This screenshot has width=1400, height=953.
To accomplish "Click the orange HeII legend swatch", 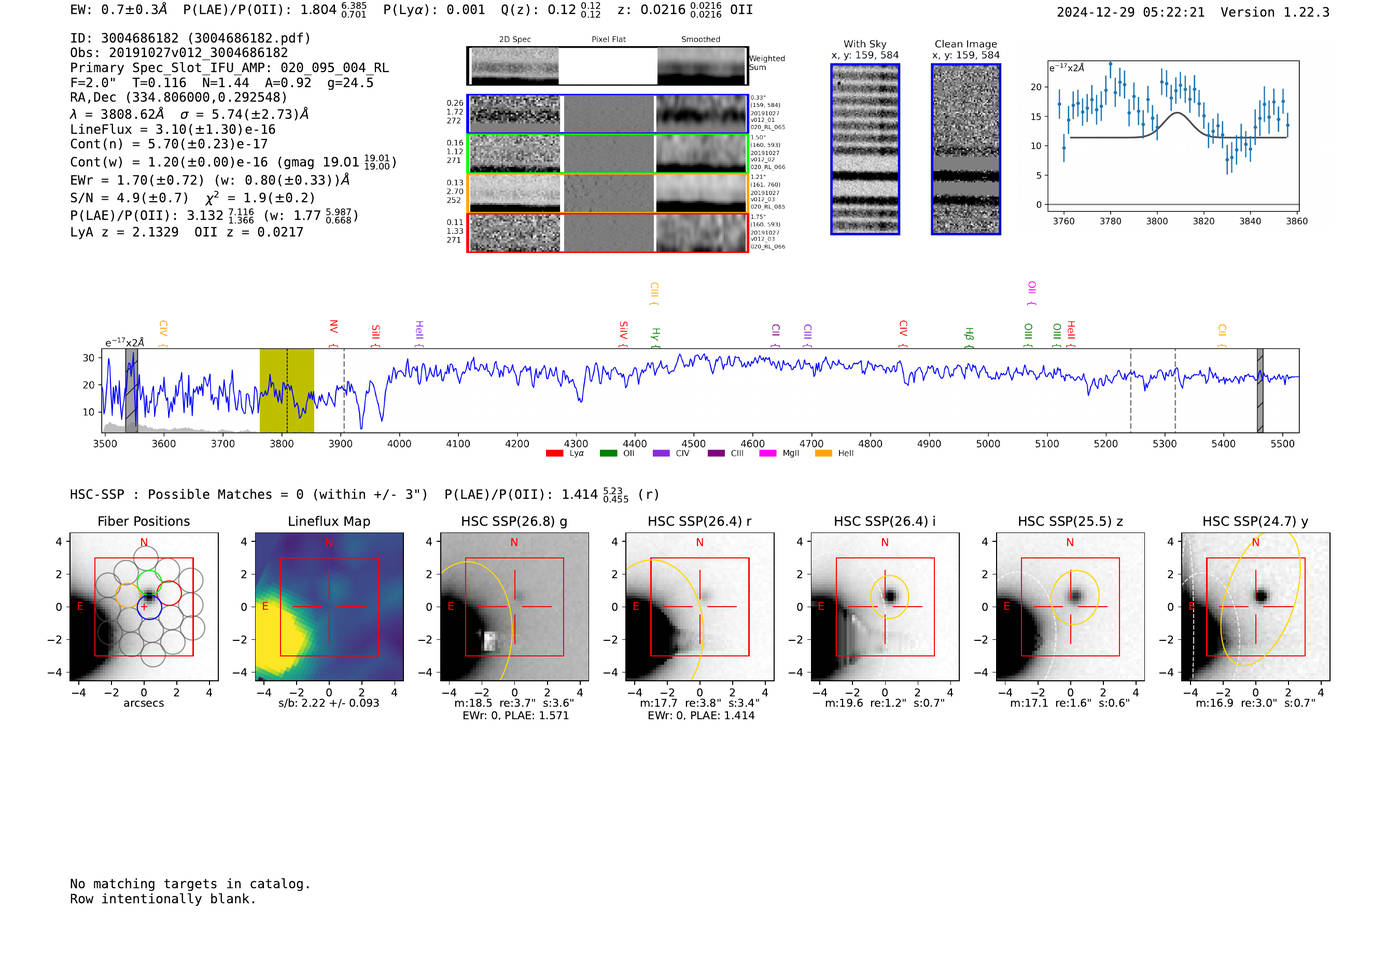I will (823, 454).
